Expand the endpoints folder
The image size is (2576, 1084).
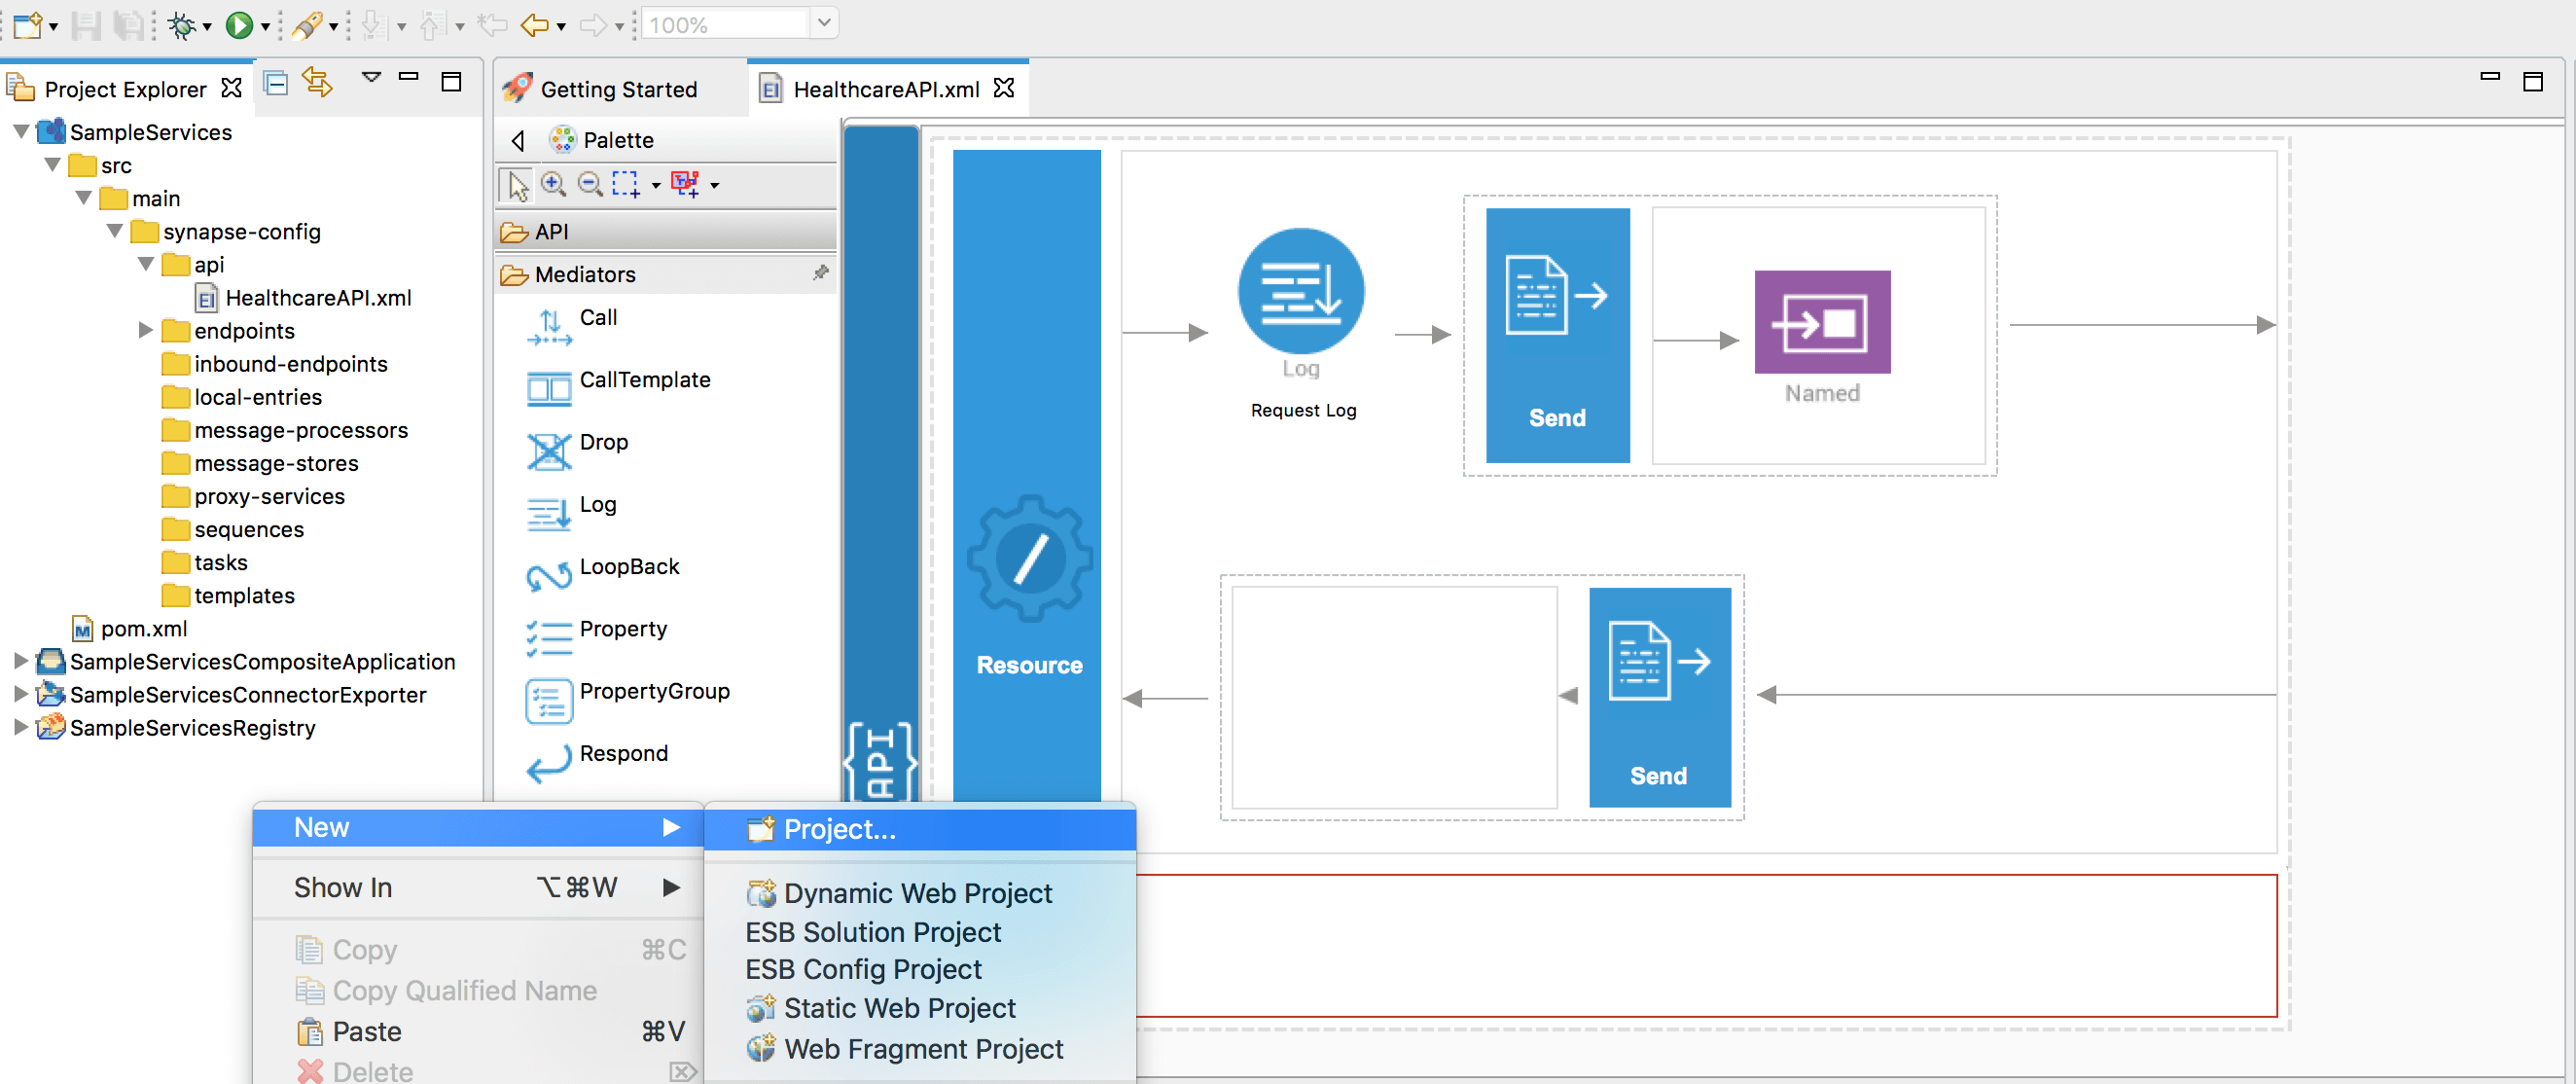pos(145,330)
